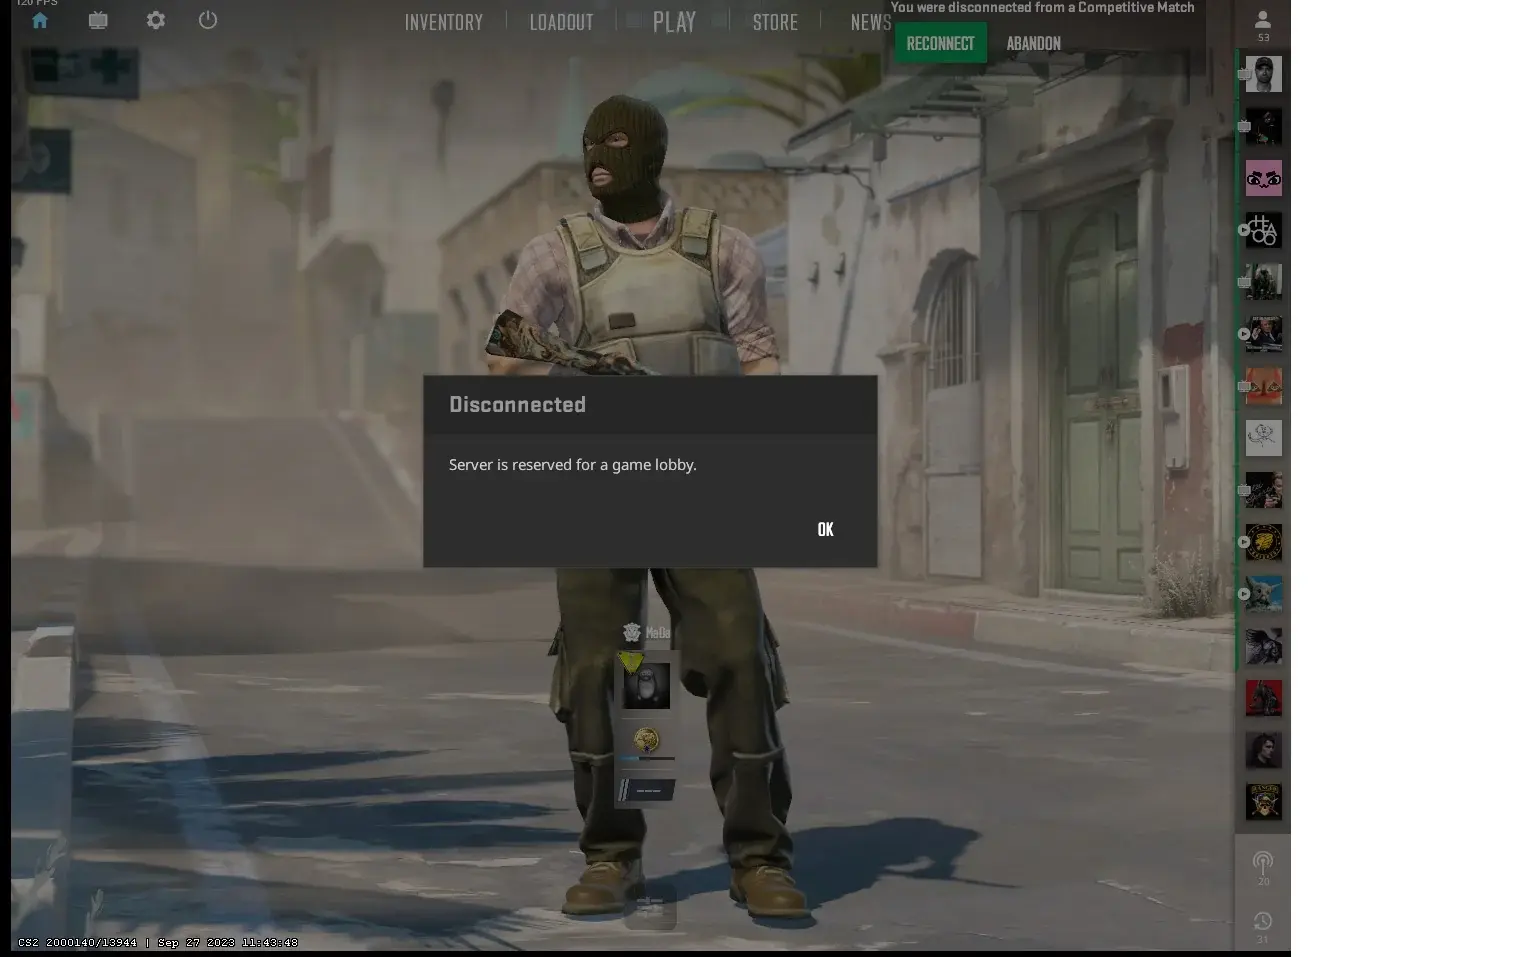Open the settings gear icon
This screenshot has height=957, width=1536.
click(x=156, y=20)
